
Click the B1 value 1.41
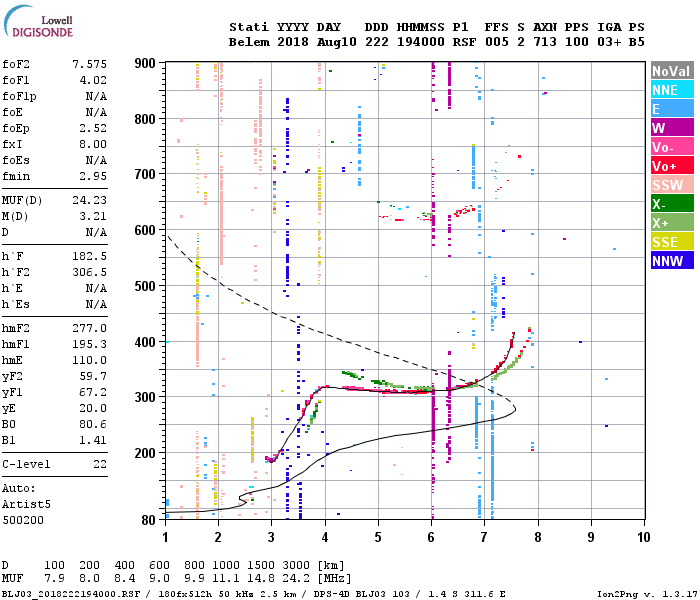(93, 441)
